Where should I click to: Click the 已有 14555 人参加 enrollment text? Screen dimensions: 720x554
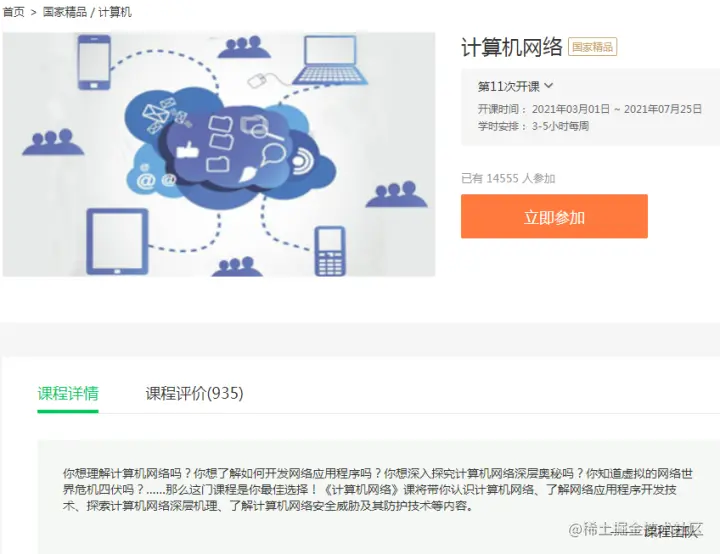(508, 178)
